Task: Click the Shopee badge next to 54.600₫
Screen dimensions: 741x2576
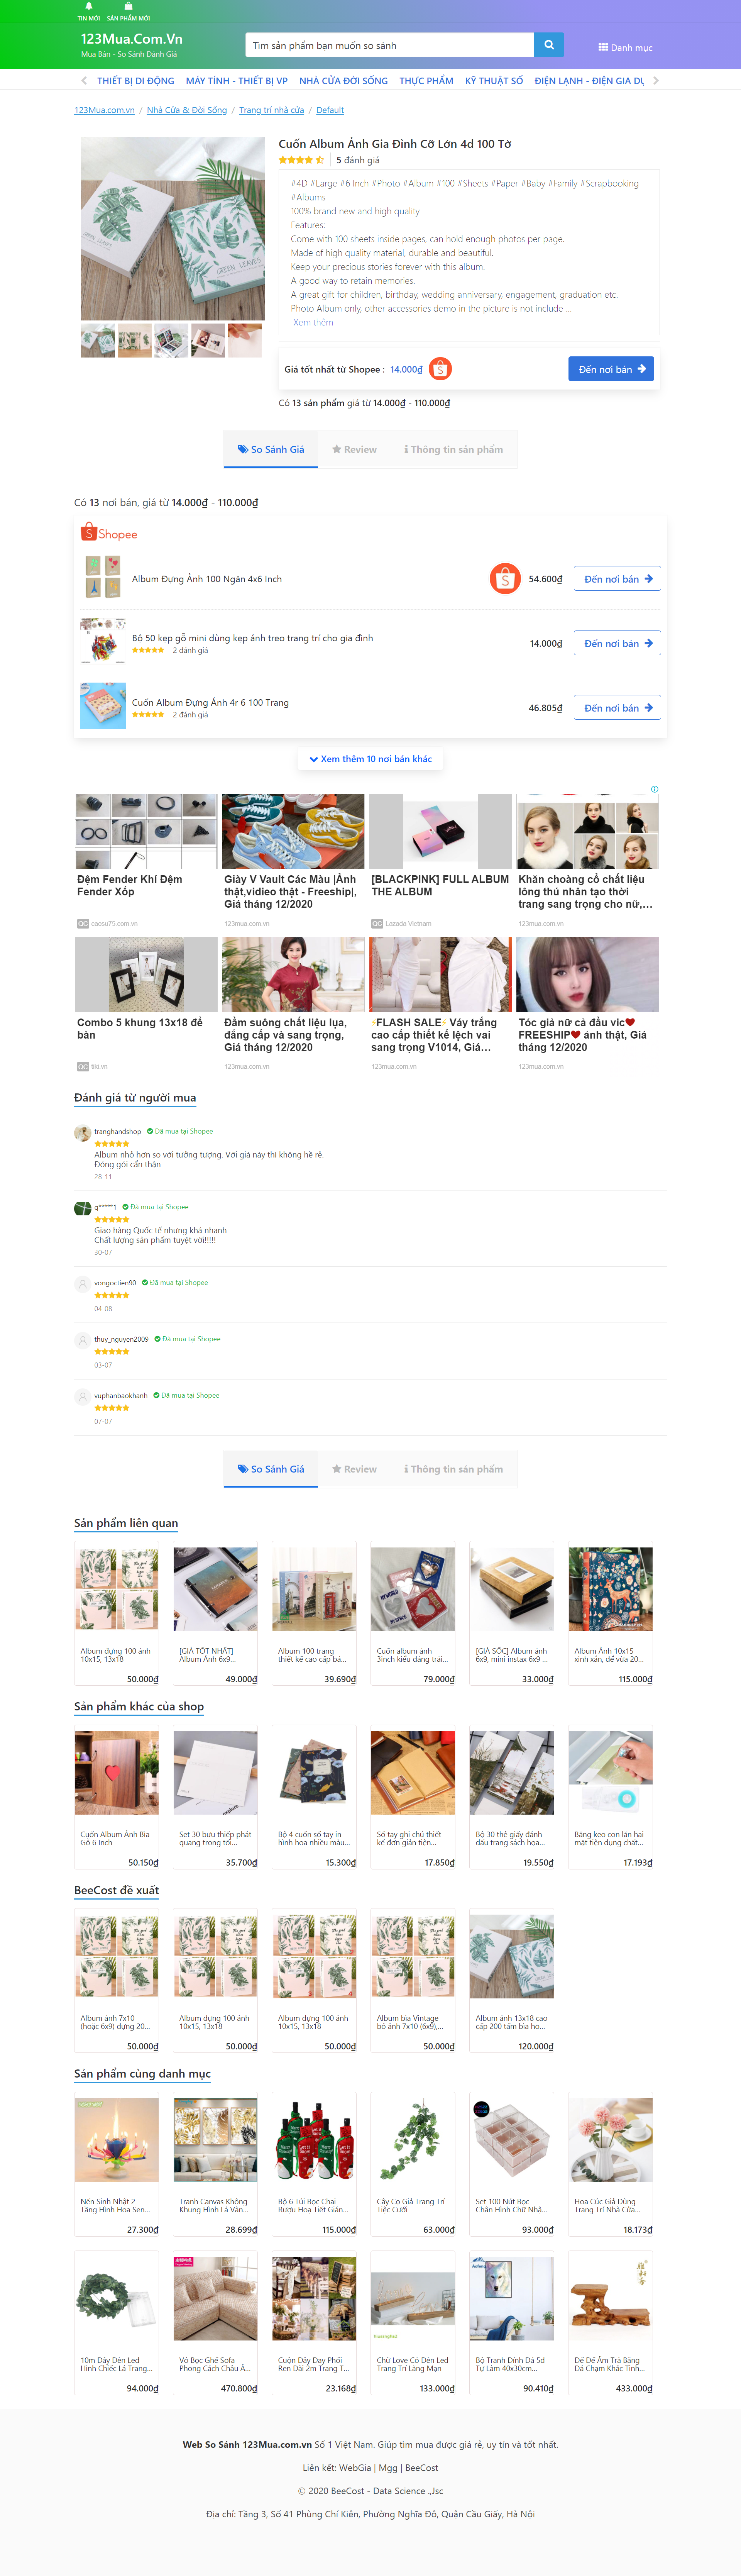Action: click(505, 579)
